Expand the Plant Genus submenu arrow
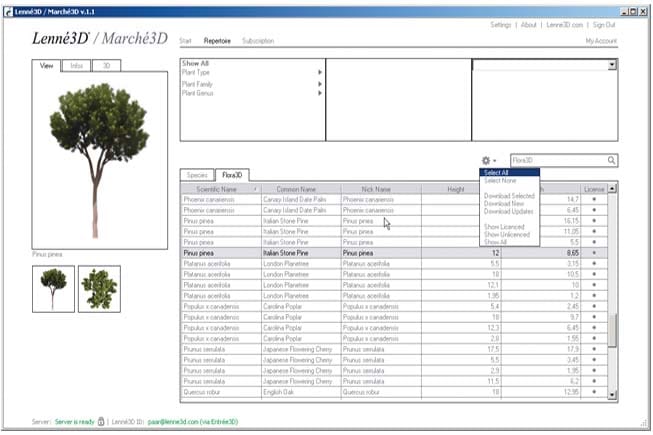This screenshot has width=653, height=435. coord(319,93)
